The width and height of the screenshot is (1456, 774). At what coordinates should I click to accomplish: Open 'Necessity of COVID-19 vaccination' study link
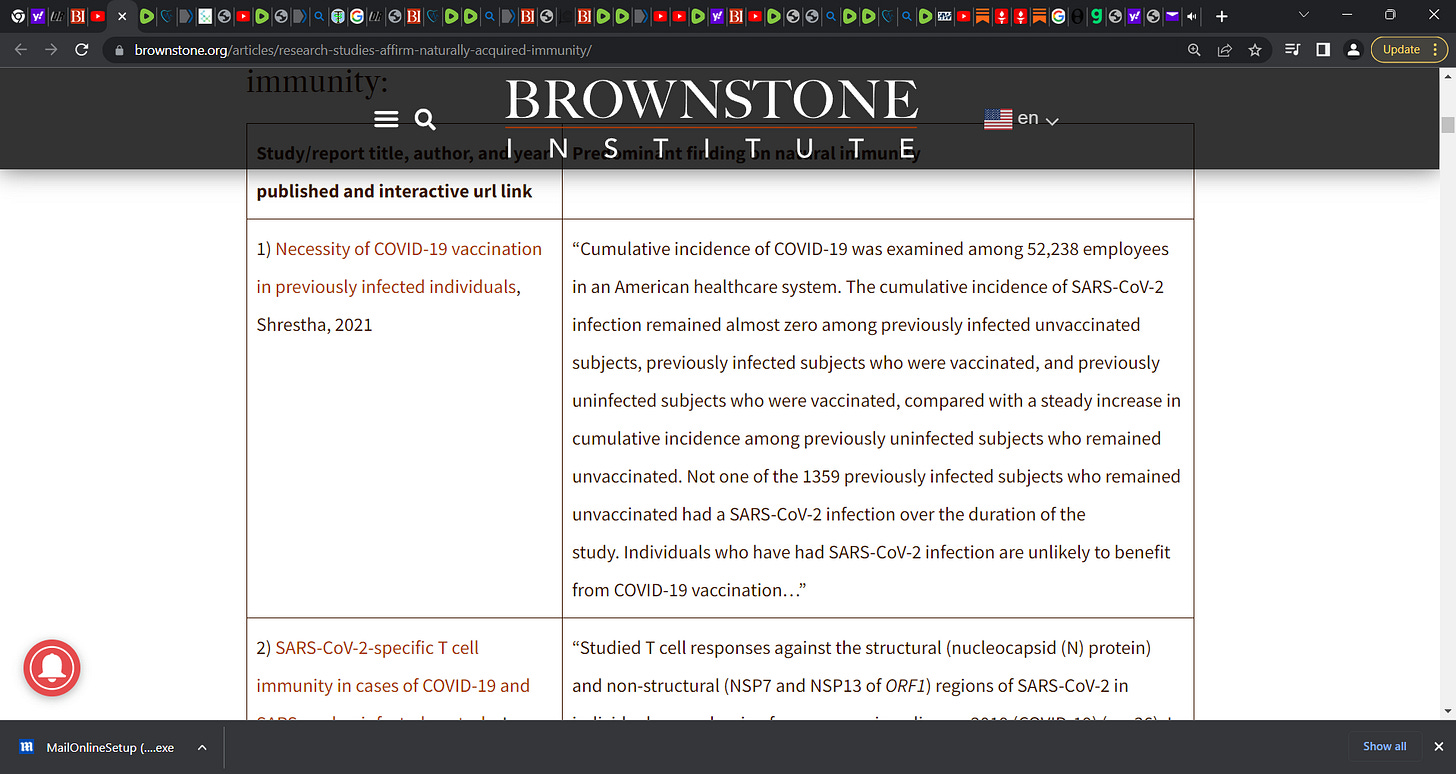tap(399, 267)
